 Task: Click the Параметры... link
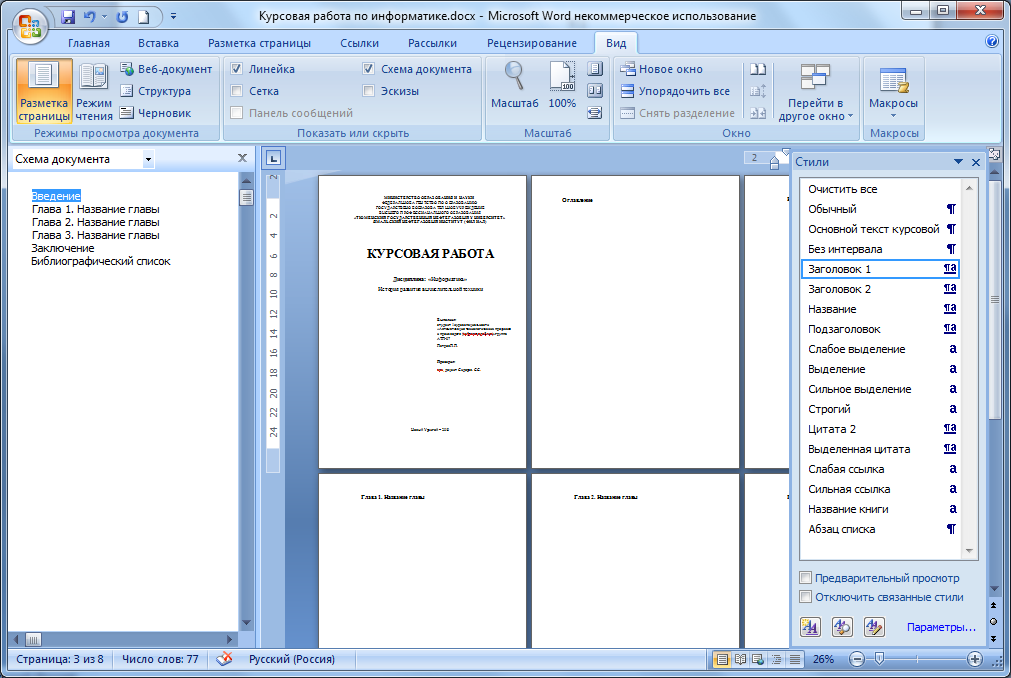click(941, 627)
